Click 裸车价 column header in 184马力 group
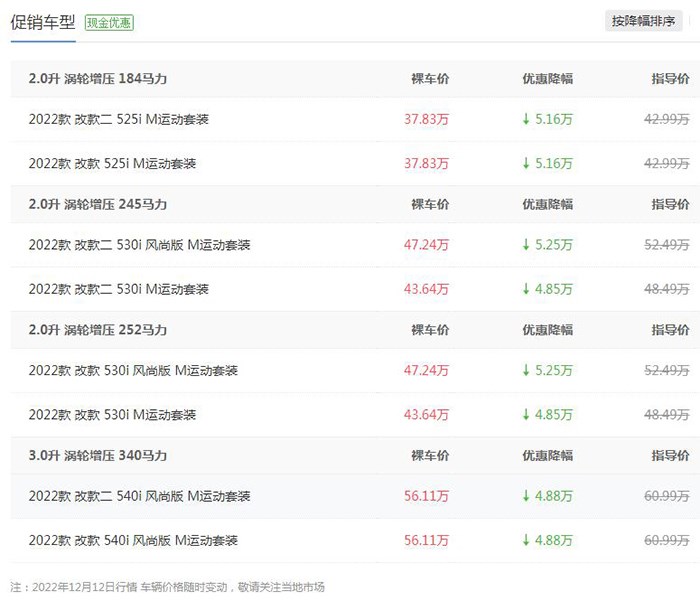 (430, 79)
